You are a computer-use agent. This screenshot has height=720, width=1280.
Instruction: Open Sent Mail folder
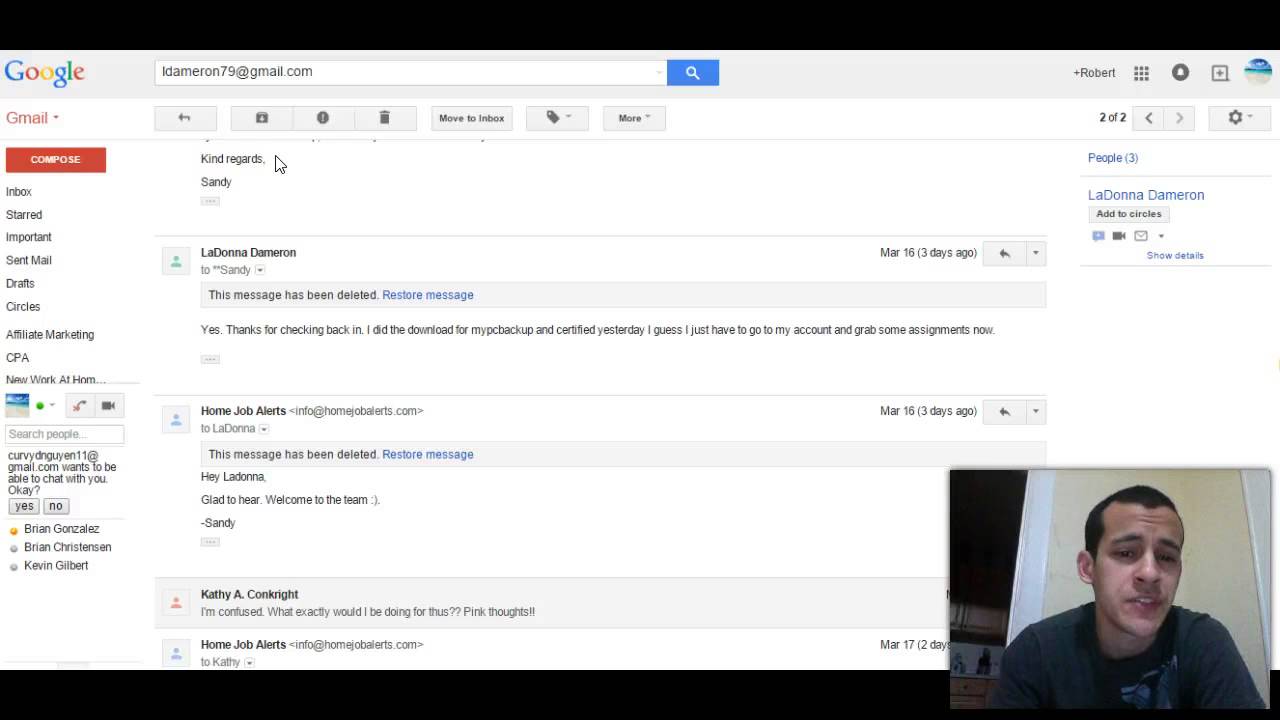point(28,260)
